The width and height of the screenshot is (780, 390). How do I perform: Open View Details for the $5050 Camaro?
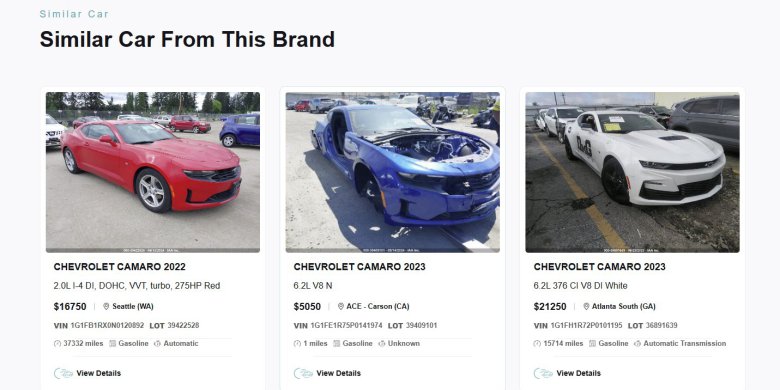pyautogui.click(x=339, y=373)
